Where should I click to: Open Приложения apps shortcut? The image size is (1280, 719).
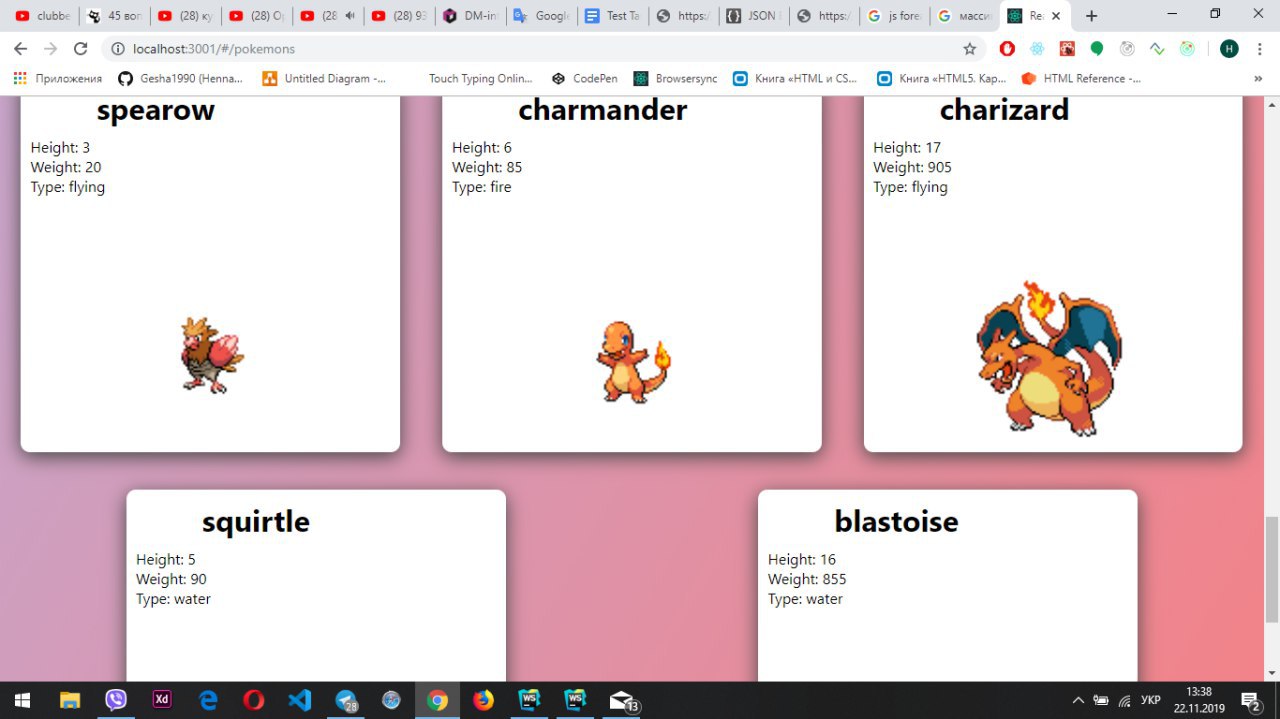58,78
